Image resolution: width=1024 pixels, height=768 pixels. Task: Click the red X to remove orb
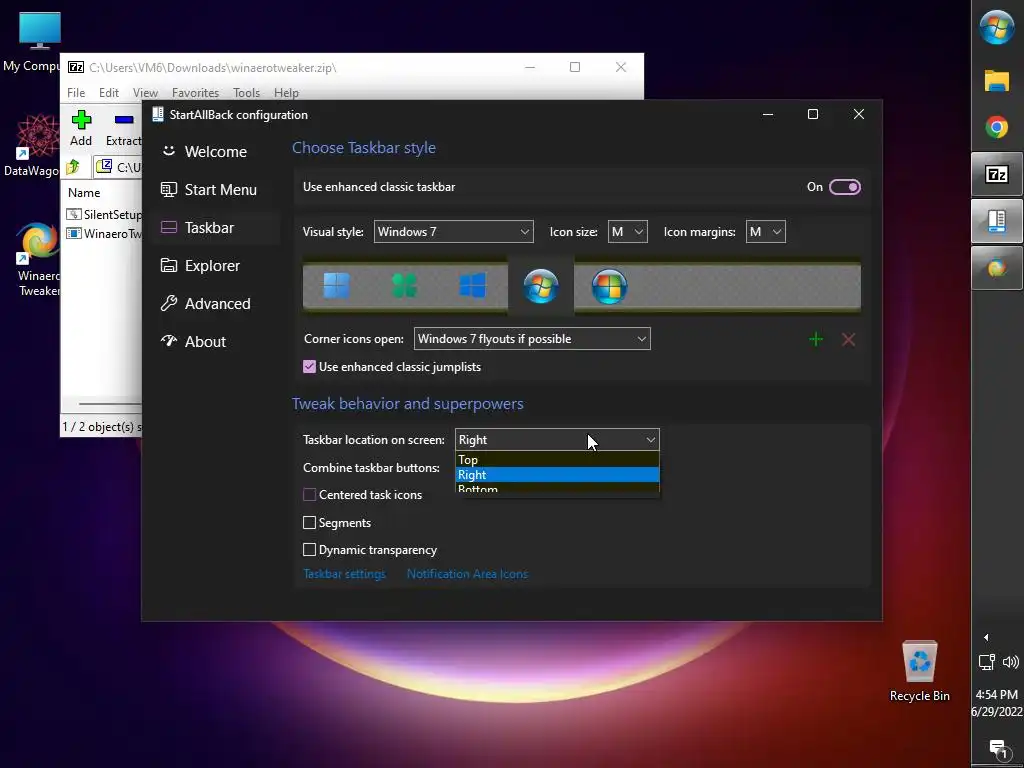coord(848,339)
